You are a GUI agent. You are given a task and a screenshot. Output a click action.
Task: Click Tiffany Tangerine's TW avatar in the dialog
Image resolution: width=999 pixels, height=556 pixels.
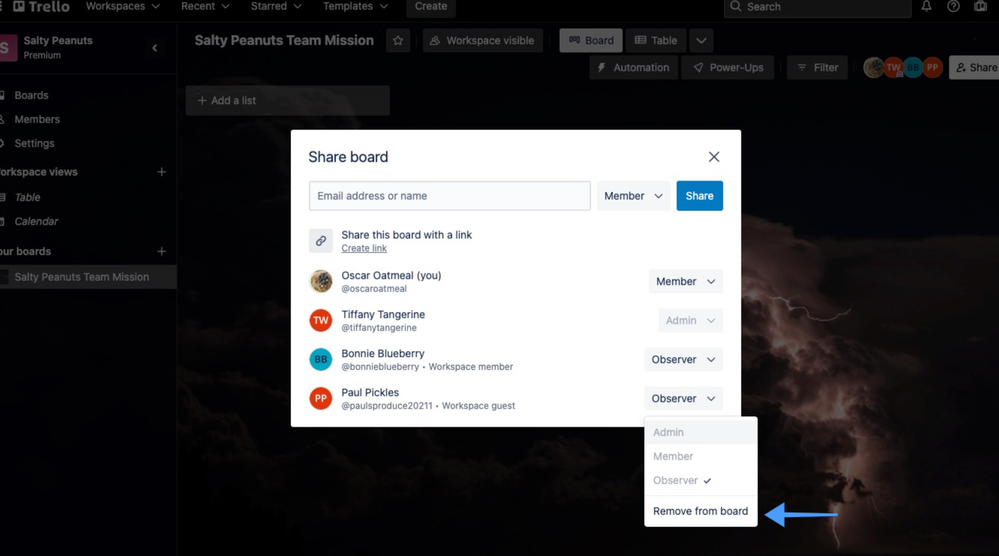(x=321, y=320)
